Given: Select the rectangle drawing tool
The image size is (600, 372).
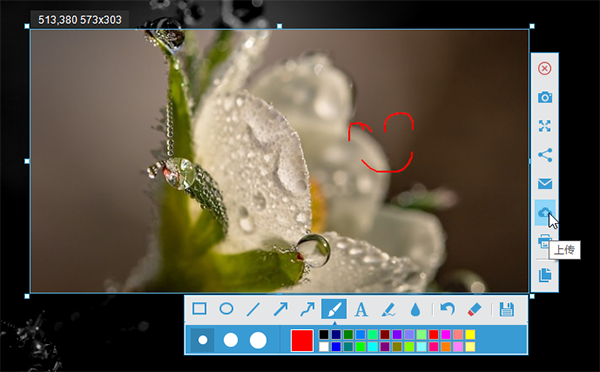Looking at the screenshot, I should tap(199, 308).
